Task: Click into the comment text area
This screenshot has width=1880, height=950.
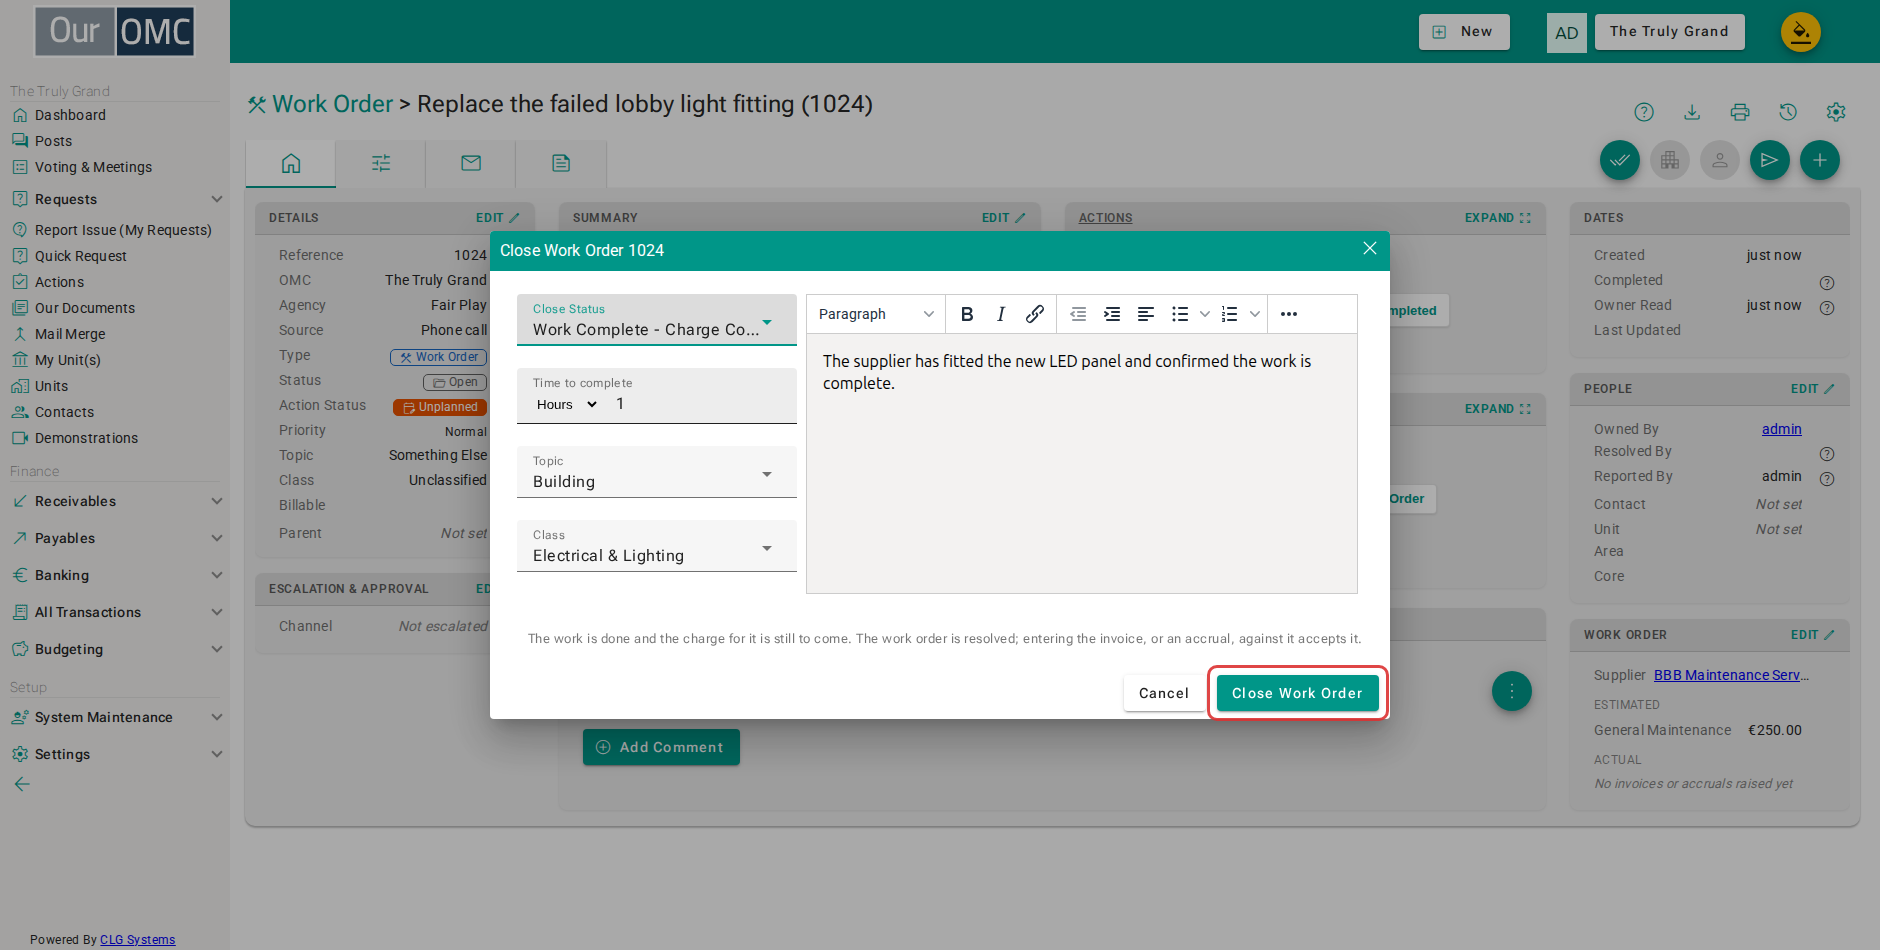Action: click(x=1082, y=464)
